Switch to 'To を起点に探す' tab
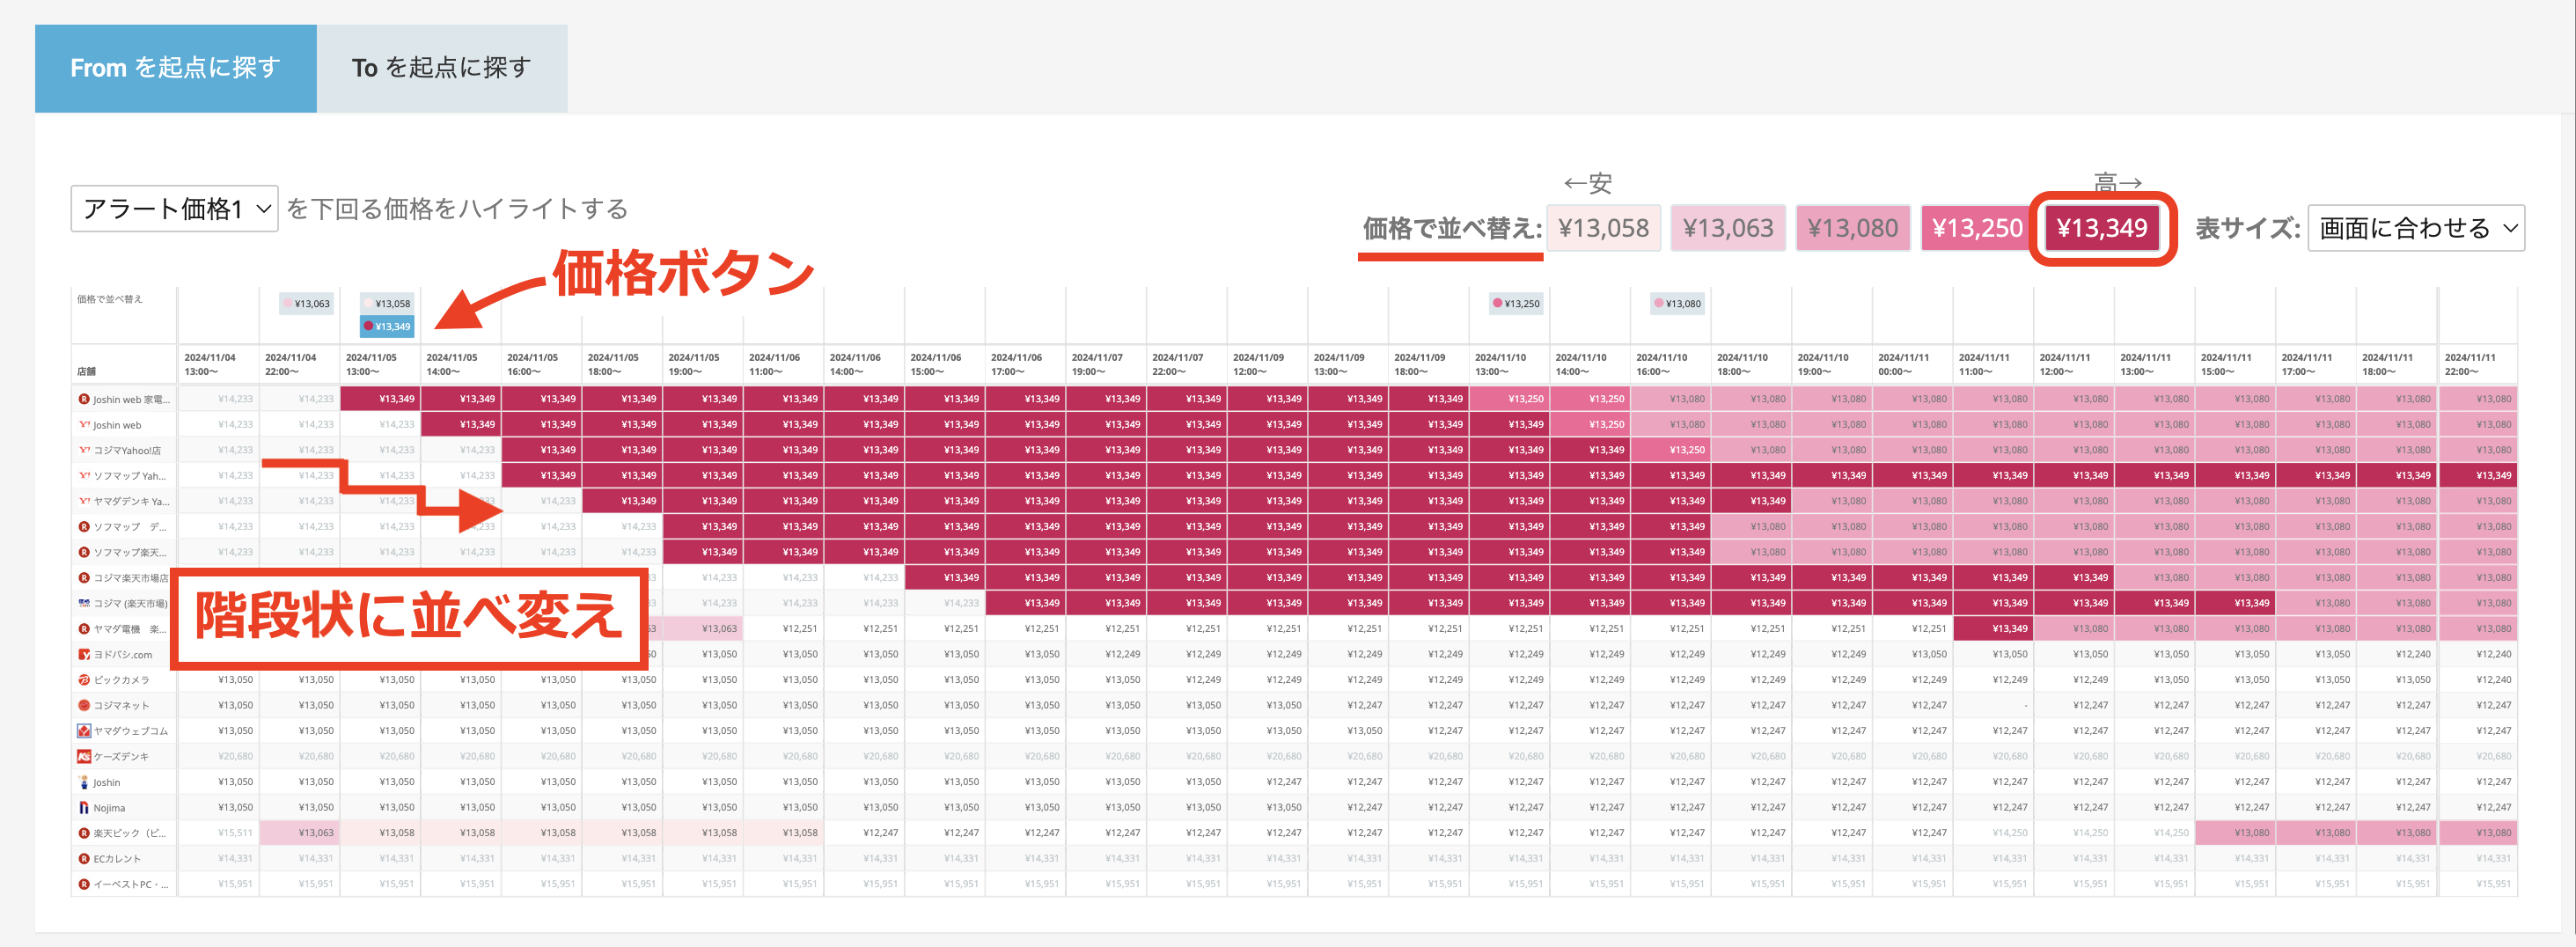Viewport: 2576px width, 947px height. point(441,68)
